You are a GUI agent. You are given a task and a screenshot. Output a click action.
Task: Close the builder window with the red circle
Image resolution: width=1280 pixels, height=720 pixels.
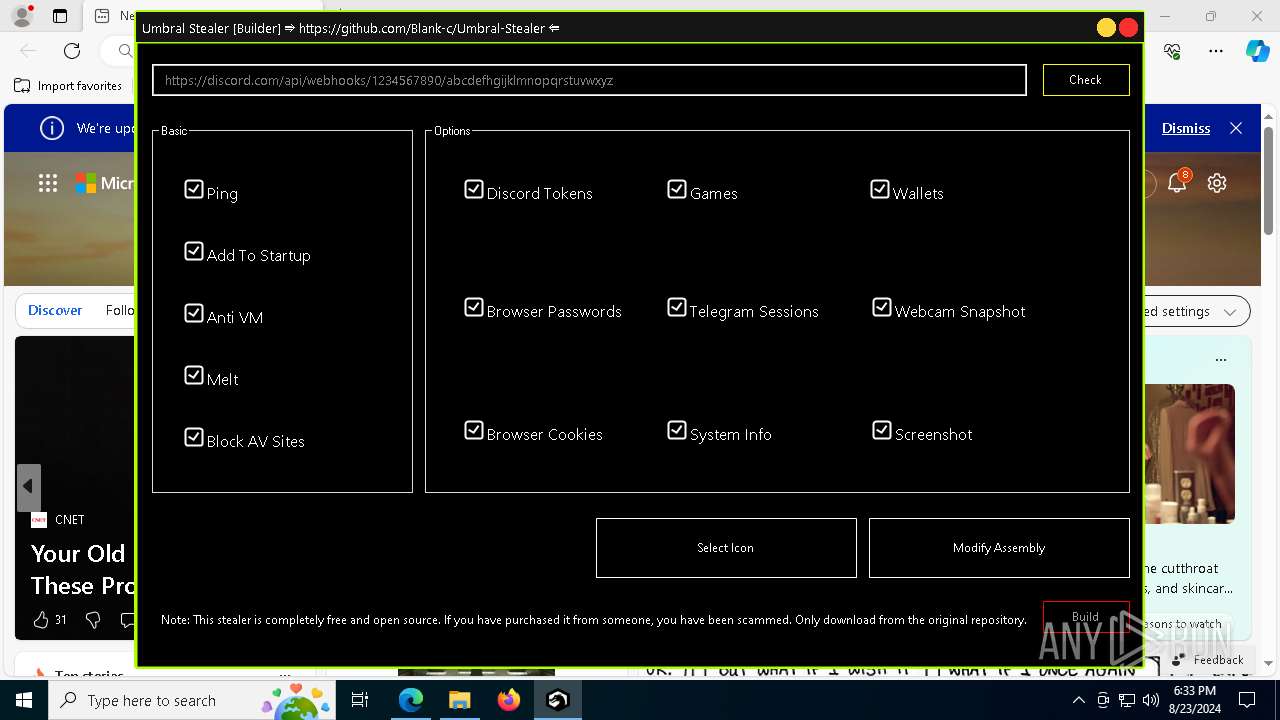[x=1129, y=28]
